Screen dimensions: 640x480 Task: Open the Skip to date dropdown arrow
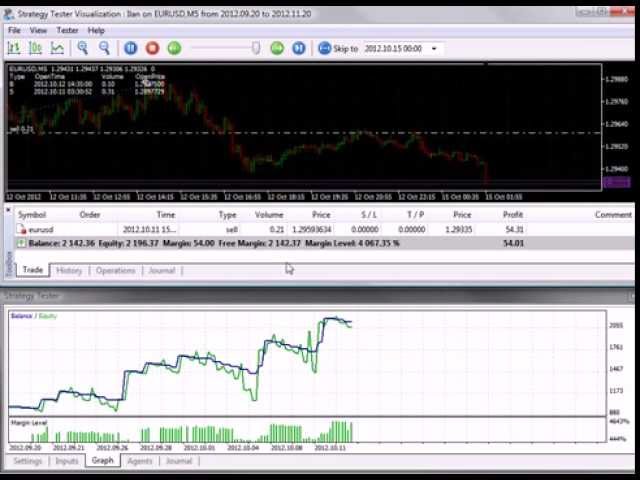(x=434, y=49)
